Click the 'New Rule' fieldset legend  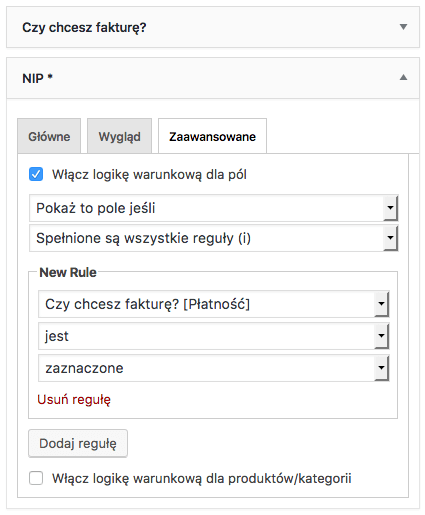(x=68, y=272)
